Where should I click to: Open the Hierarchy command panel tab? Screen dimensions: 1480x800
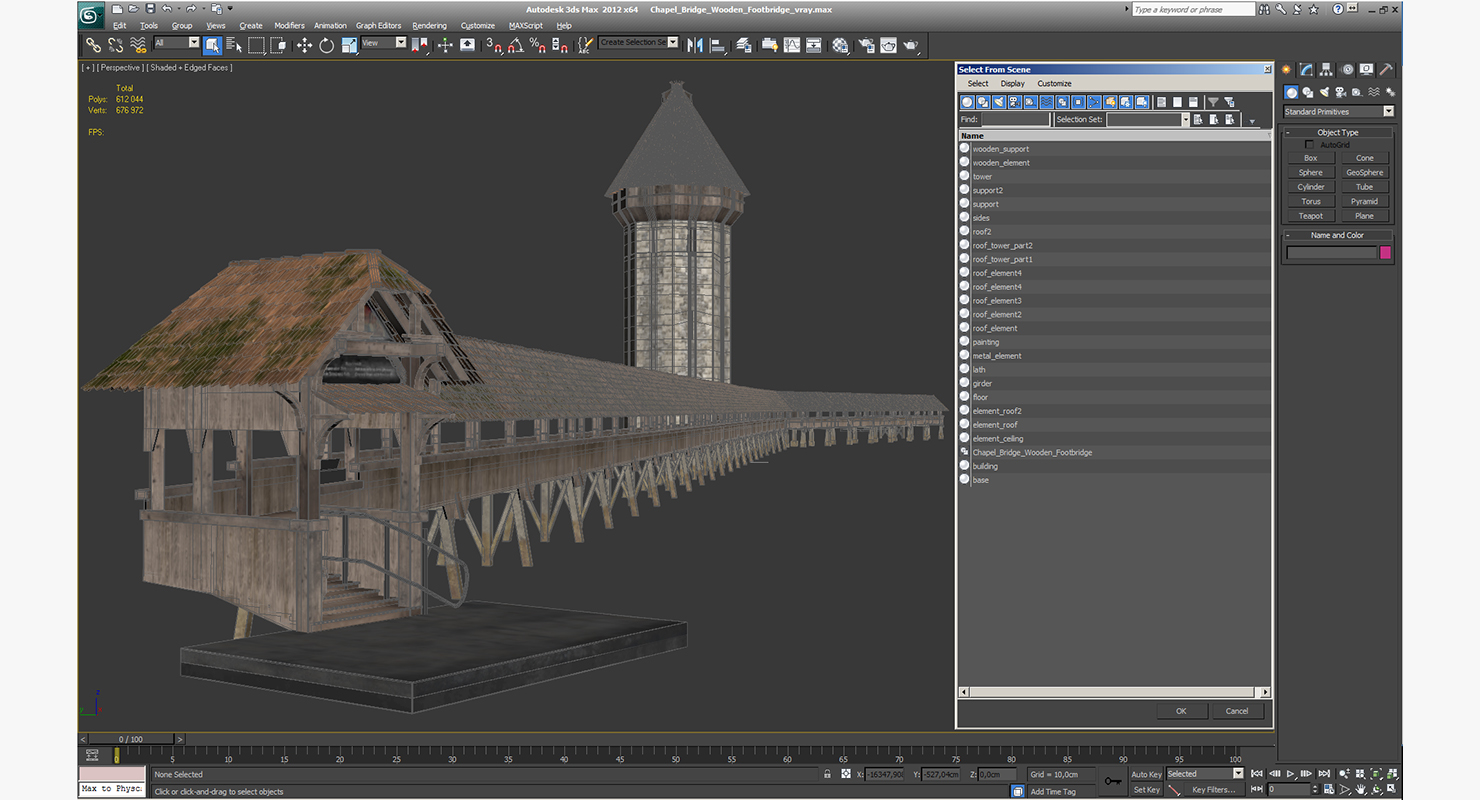(x=1327, y=69)
